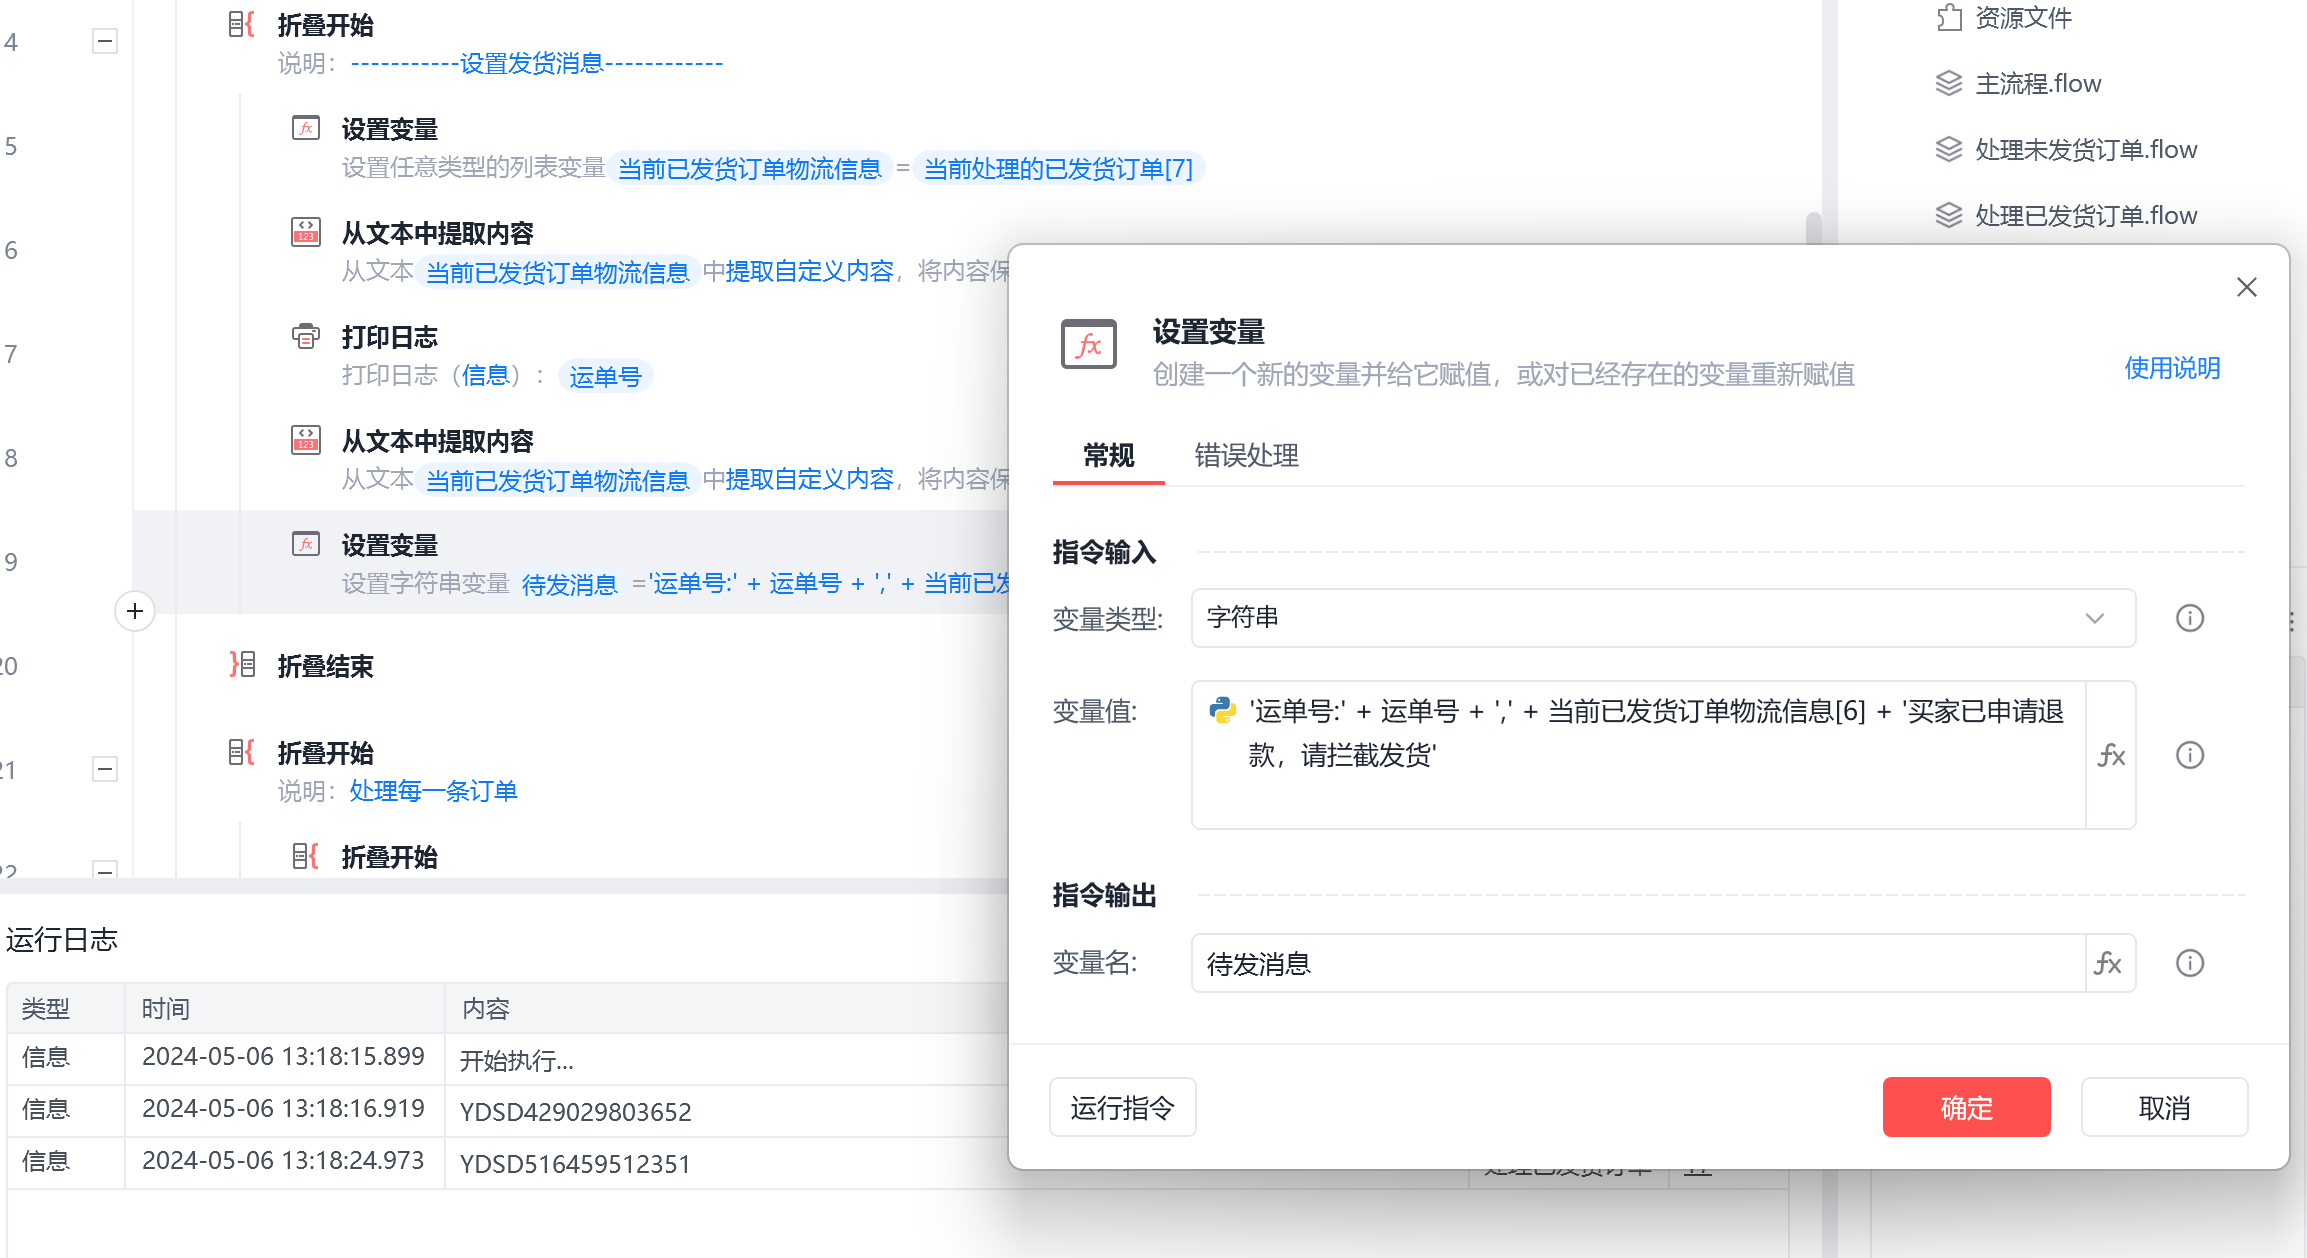This screenshot has height=1258, width=2307.
Task: Select the 常规 tab
Action: [x=1108, y=456]
